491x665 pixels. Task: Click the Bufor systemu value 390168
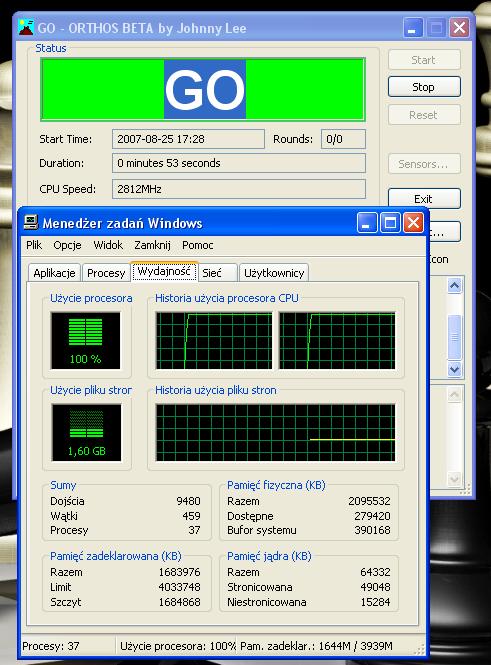point(372,530)
